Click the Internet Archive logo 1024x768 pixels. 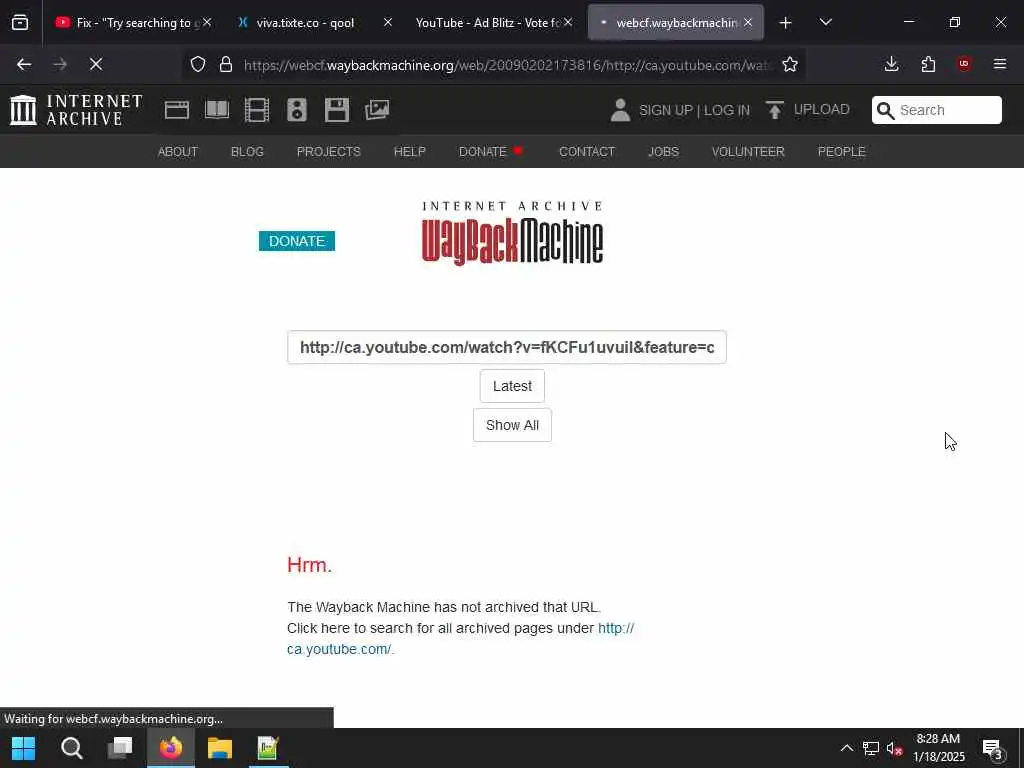(76, 110)
